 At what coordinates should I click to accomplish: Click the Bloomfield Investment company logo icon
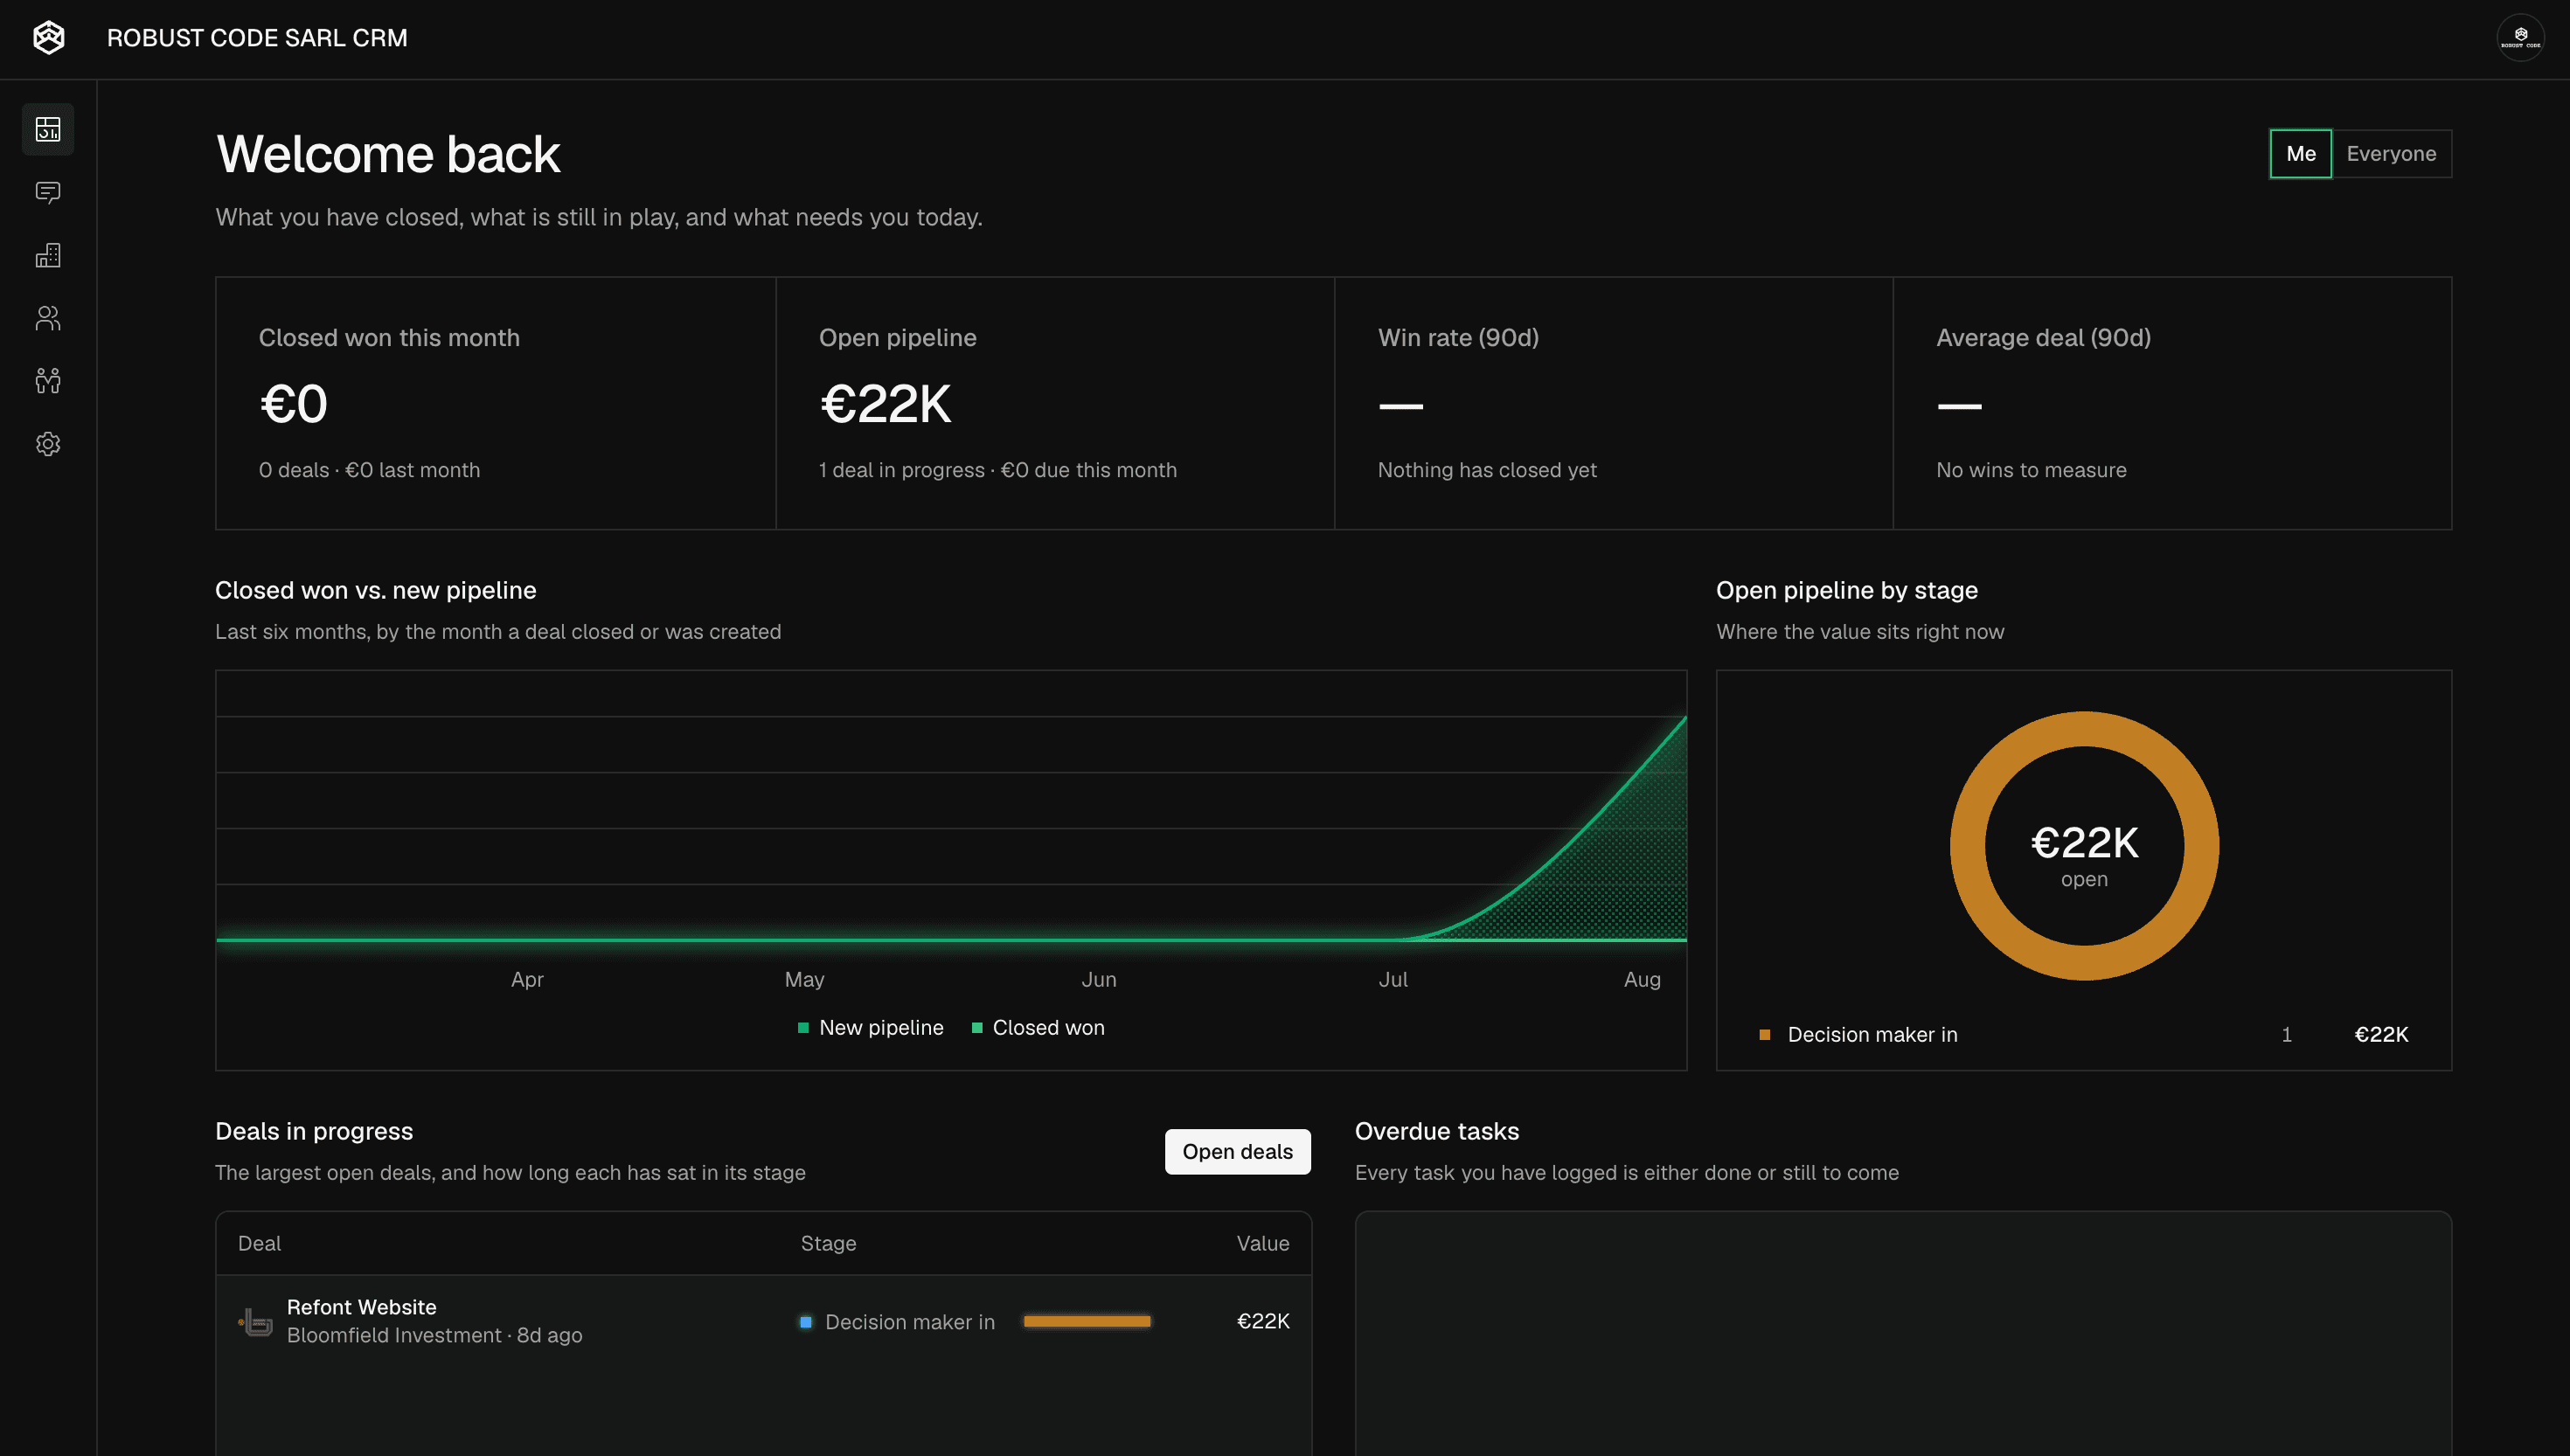[x=256, y=1321]
